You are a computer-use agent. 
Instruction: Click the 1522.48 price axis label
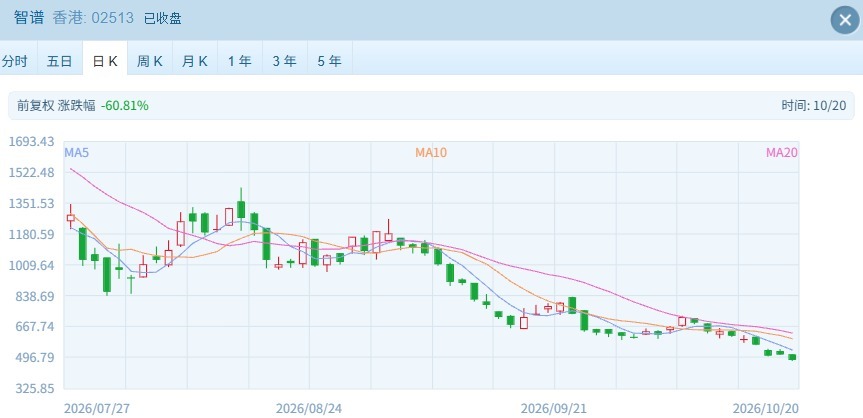31,172
